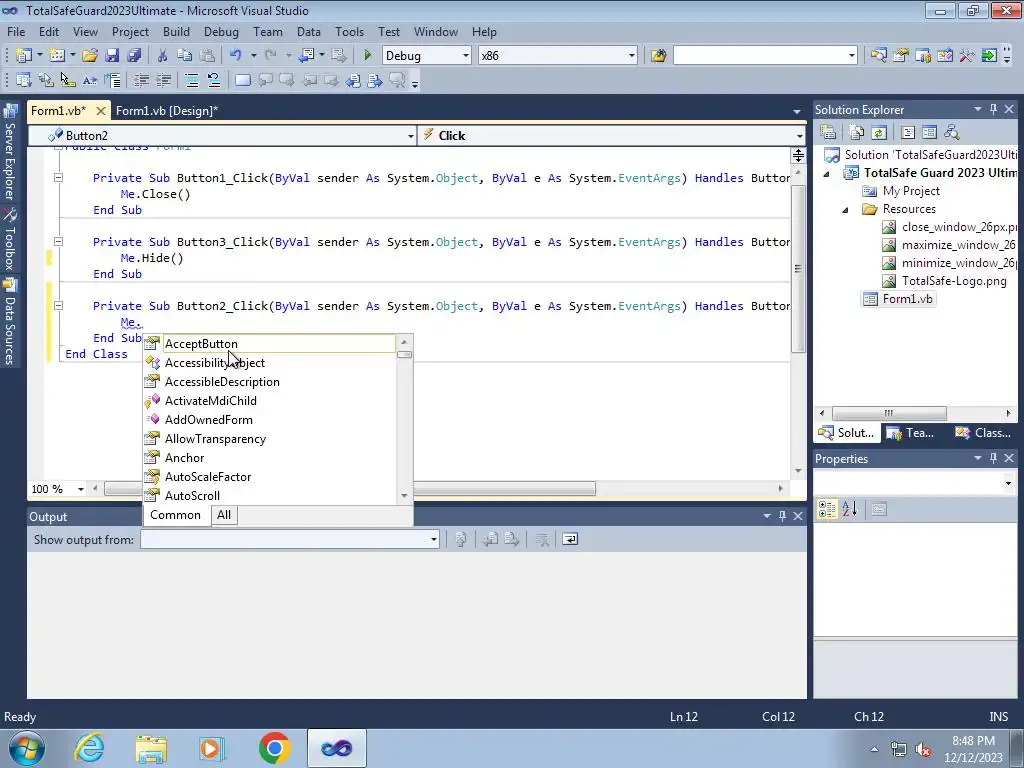Image resolution: width=1024 pixels, height=768 pixels.
Task: Increase line indent toolbar icon
Action: click(163, 80)
